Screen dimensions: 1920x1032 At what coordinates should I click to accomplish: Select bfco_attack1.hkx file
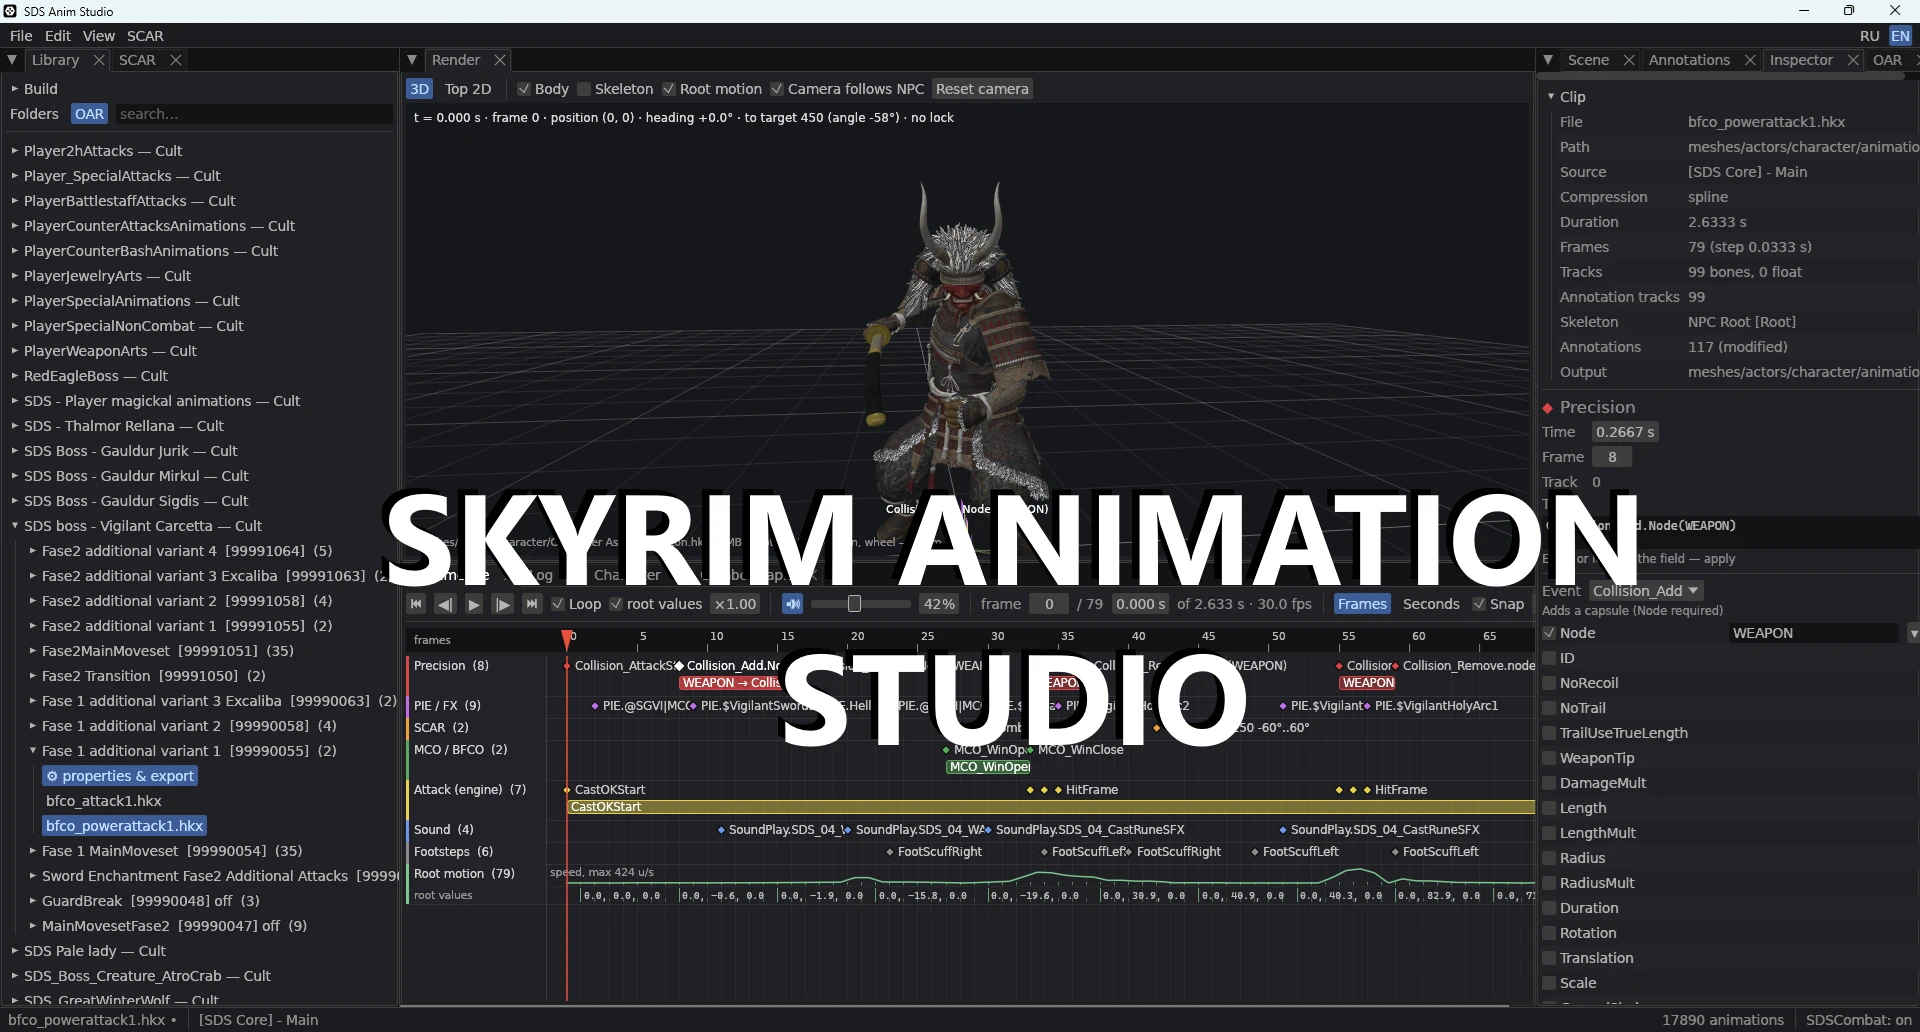point(104,801)
